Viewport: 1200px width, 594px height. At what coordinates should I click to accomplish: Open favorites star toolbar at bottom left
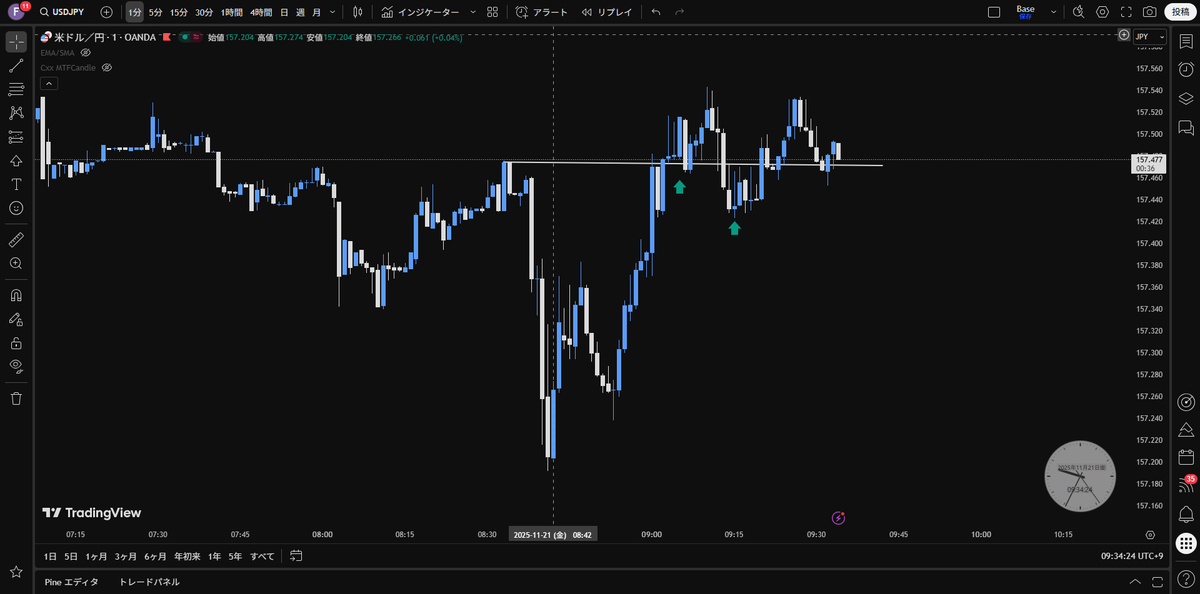coord(16,572)
